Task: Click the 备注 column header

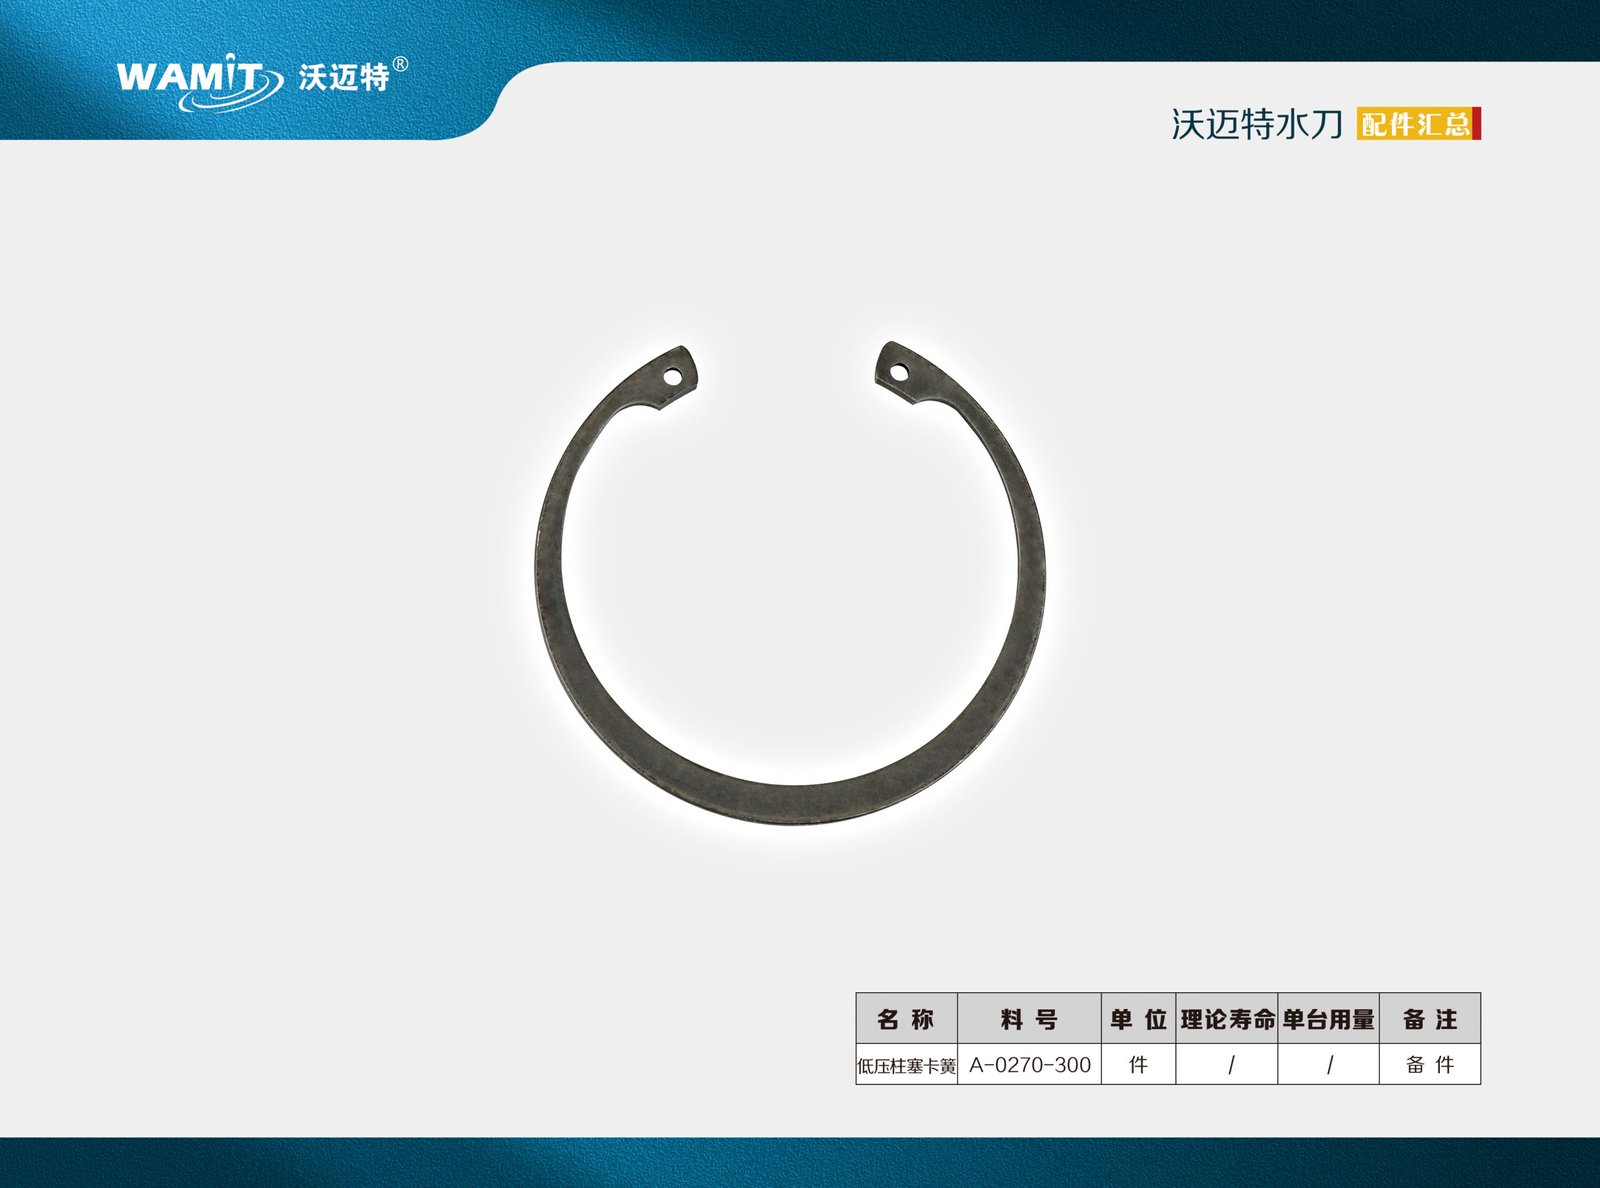Action: 1430,1019
